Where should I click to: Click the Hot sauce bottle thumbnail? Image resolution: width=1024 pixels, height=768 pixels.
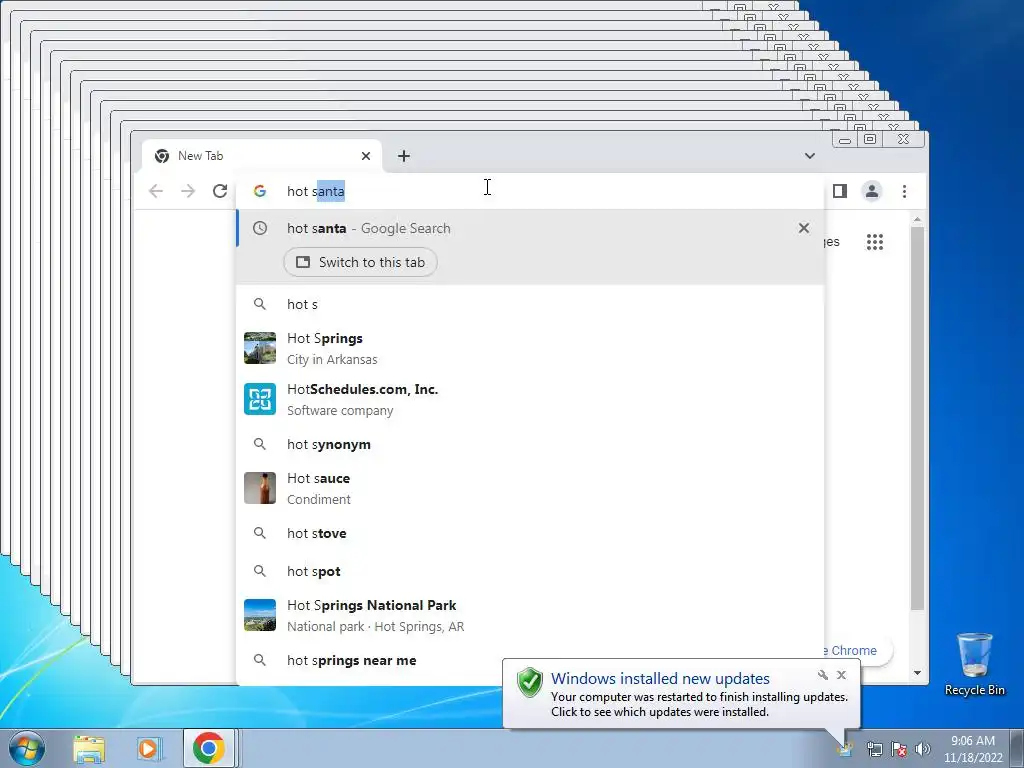(x=260, y=488)
